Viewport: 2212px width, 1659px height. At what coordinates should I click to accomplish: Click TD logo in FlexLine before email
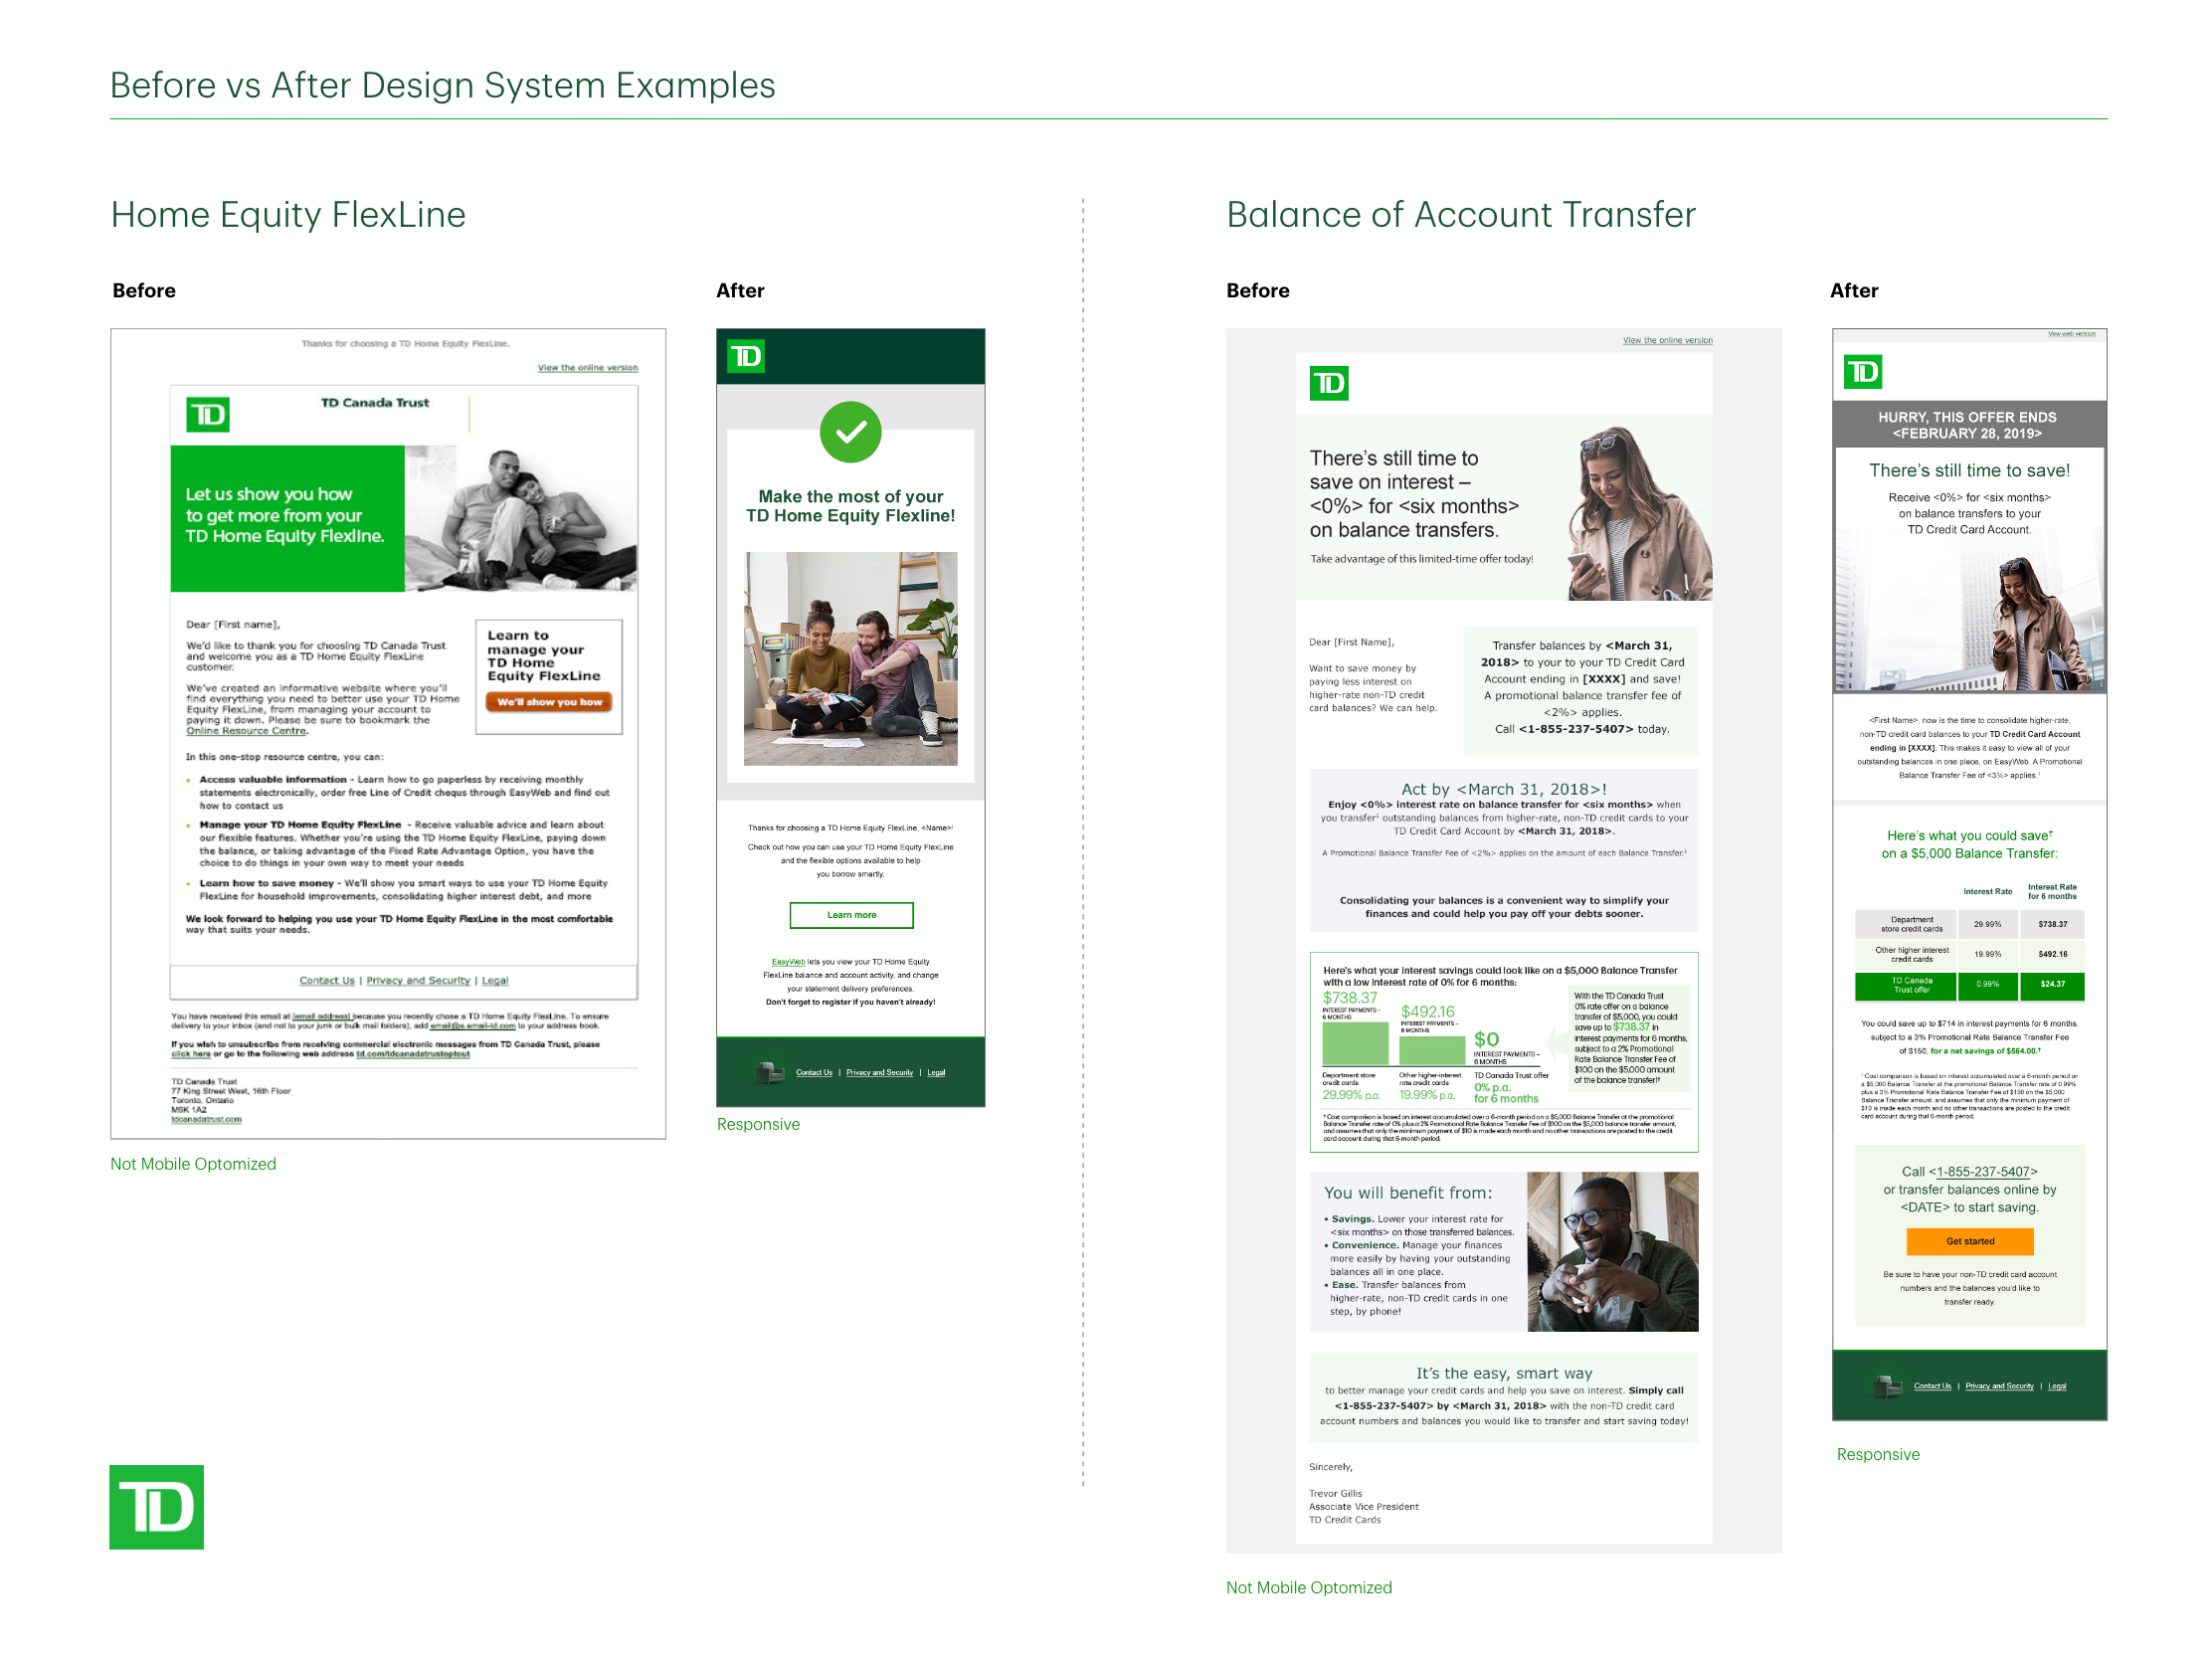(x=208, y=414)
